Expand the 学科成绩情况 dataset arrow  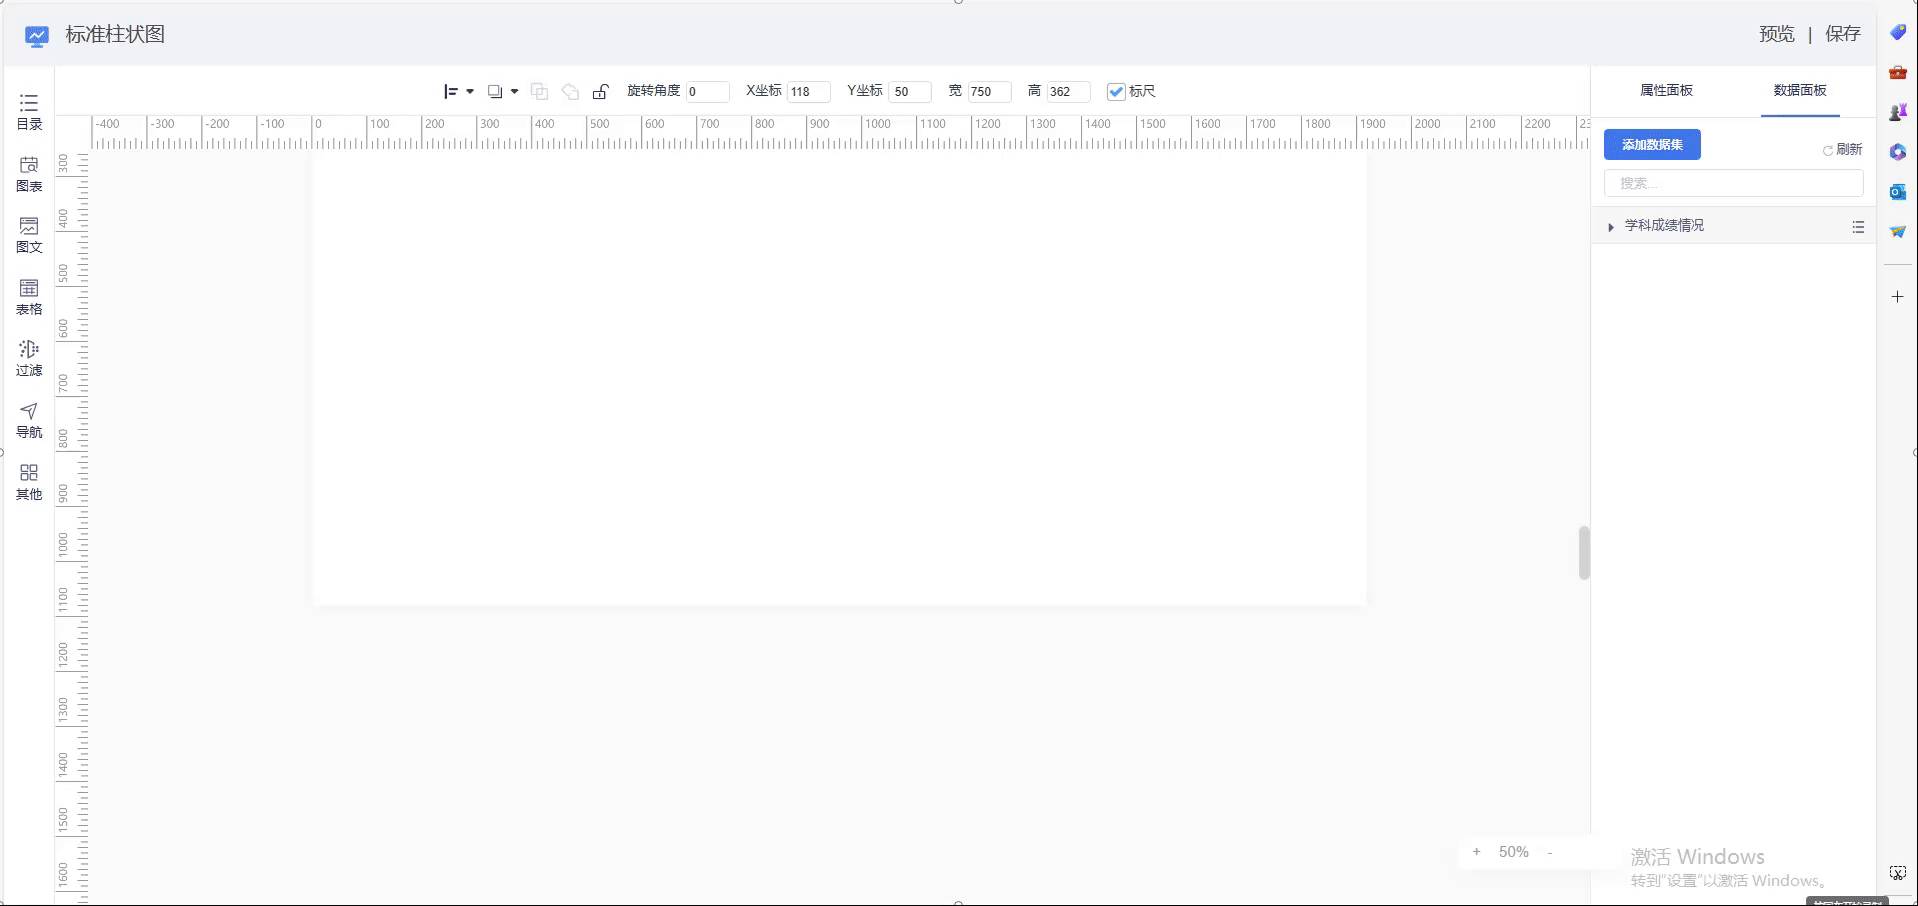1610,227
